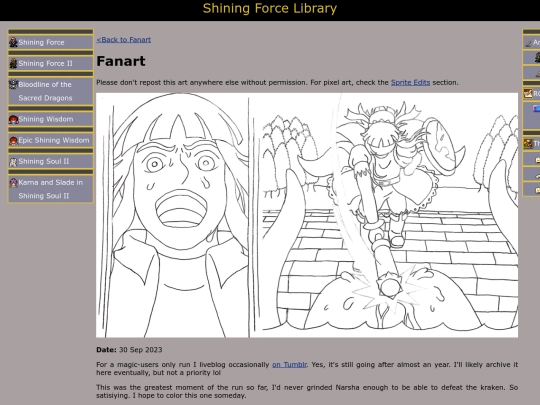The height and width of the screenshot is (405, 540).
Task: Click the Bloodline of the Sacred Dragons sprite icon
Action: 13,84
